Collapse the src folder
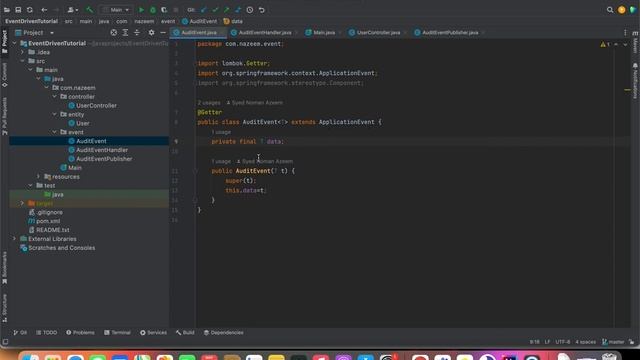640x360 pixels. [x=22, y=61]
